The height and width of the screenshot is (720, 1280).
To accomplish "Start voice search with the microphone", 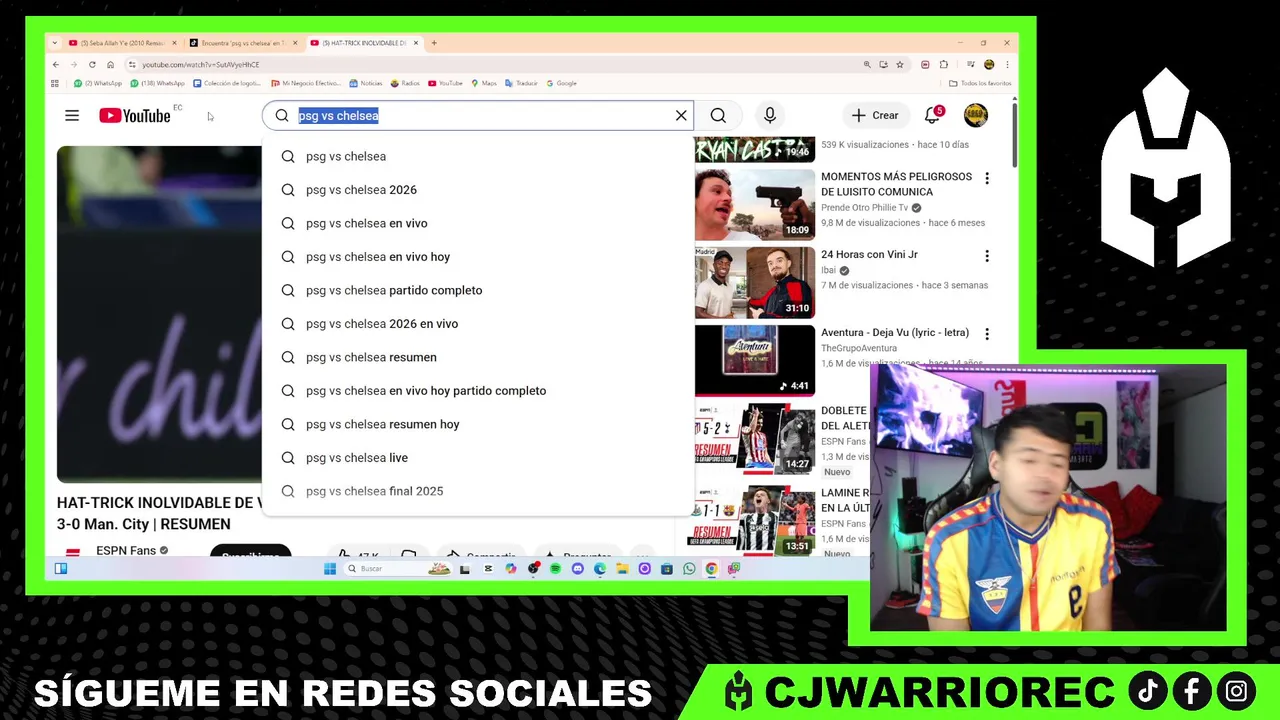I will point(769,116).
